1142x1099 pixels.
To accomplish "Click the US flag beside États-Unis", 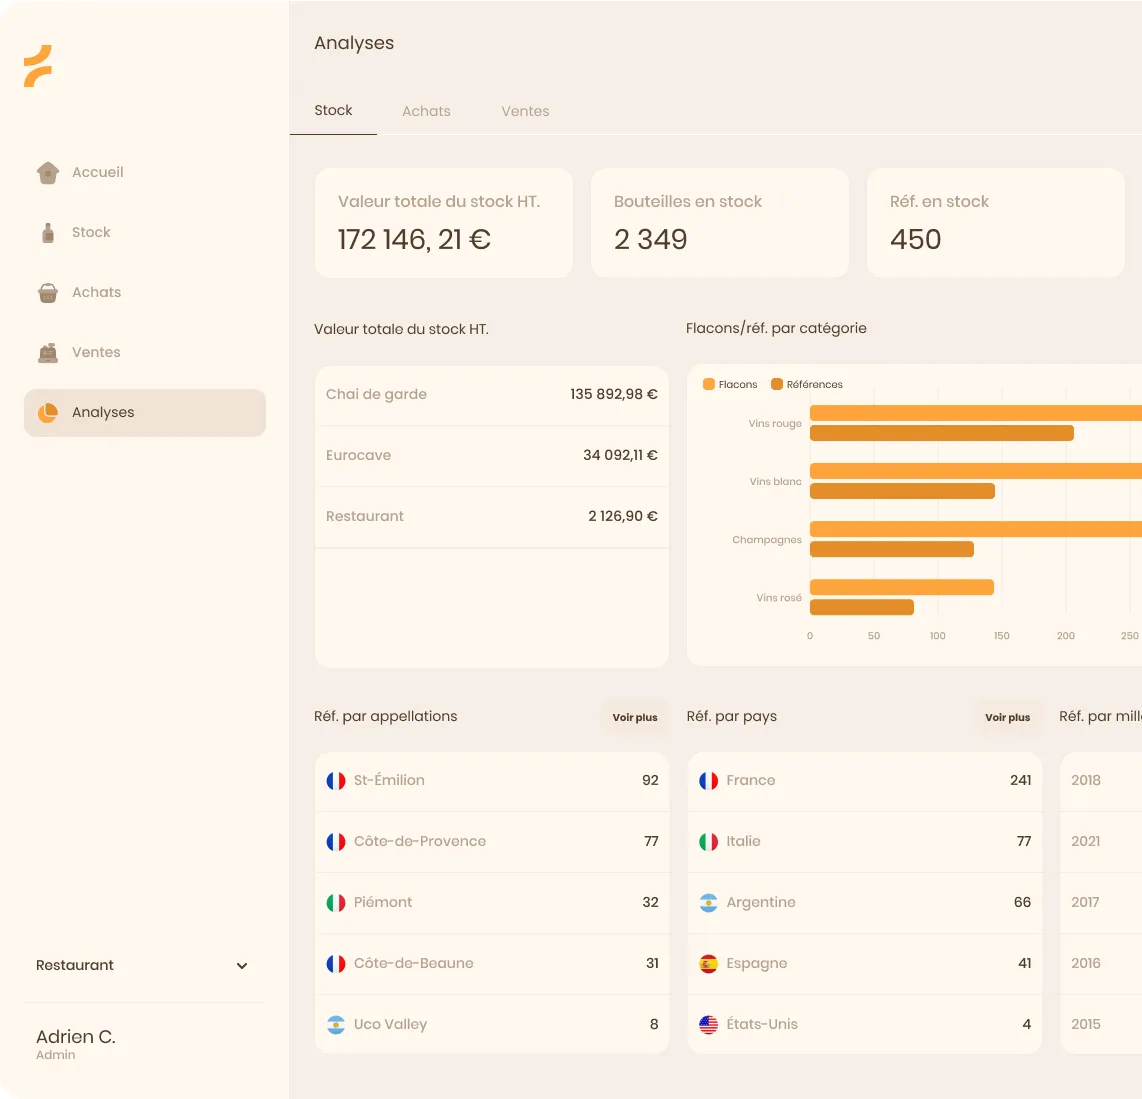I will [x=709, y=1025].
